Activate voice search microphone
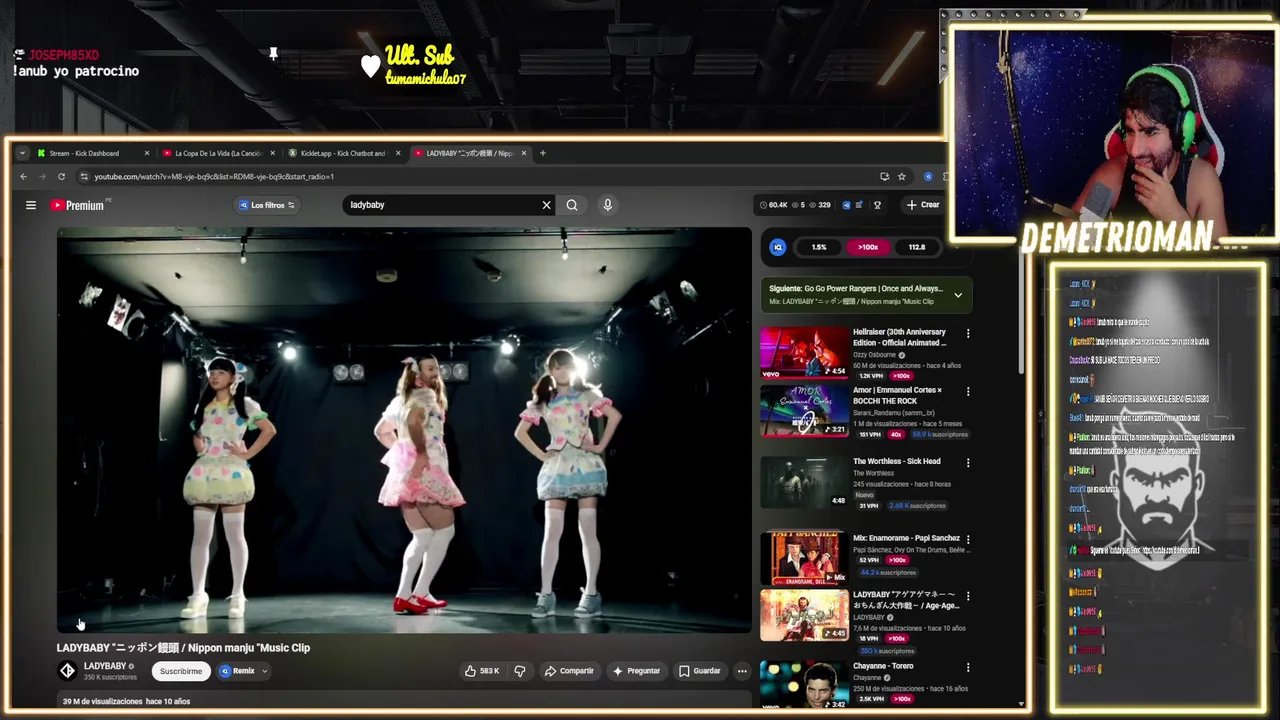This screenshot has width=1280, height=720. [607, 205]
